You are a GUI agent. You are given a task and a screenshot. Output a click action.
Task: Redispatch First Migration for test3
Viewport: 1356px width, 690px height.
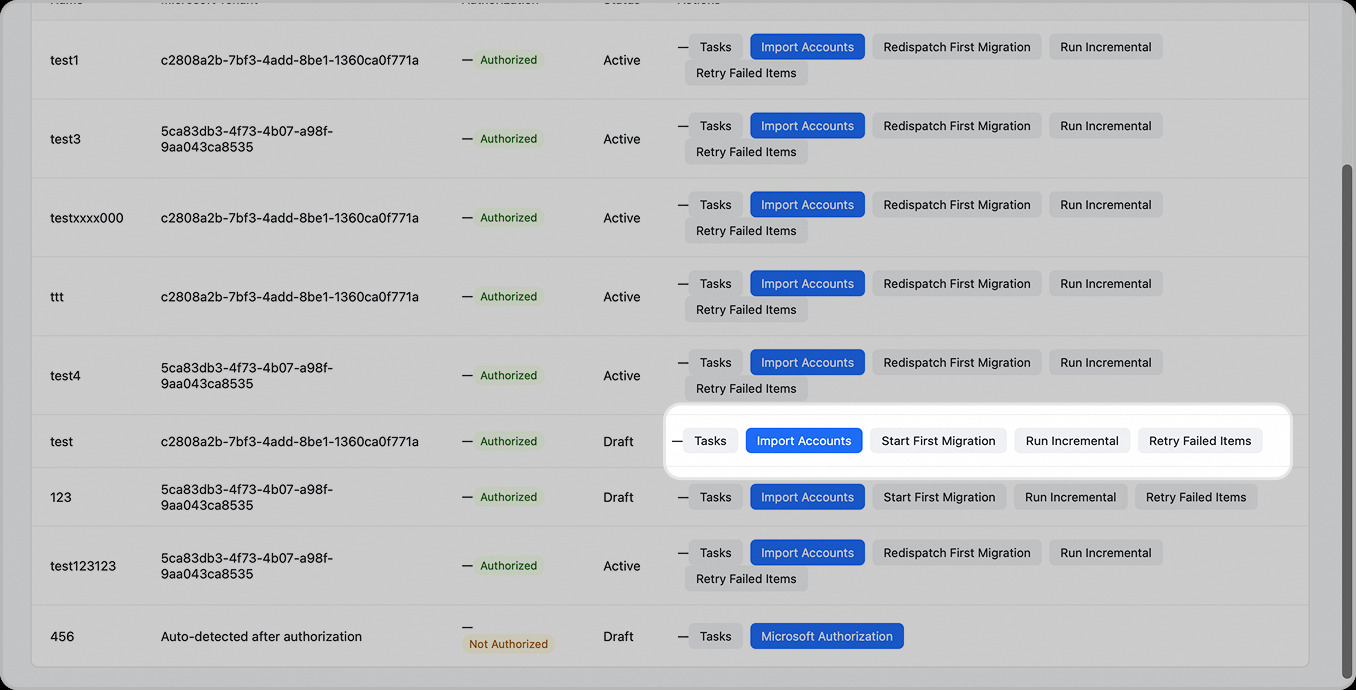coord(957,126)
